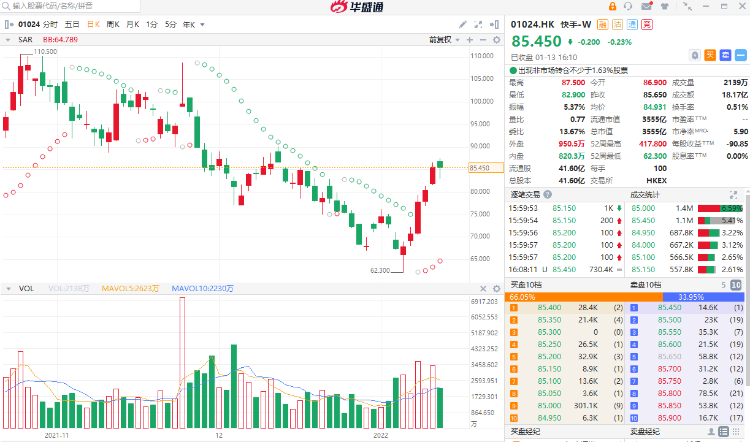Viewport: 750px width, 442px height.
Task: Click bid level 9 price 85.000
Action: [x=549, y=406]
